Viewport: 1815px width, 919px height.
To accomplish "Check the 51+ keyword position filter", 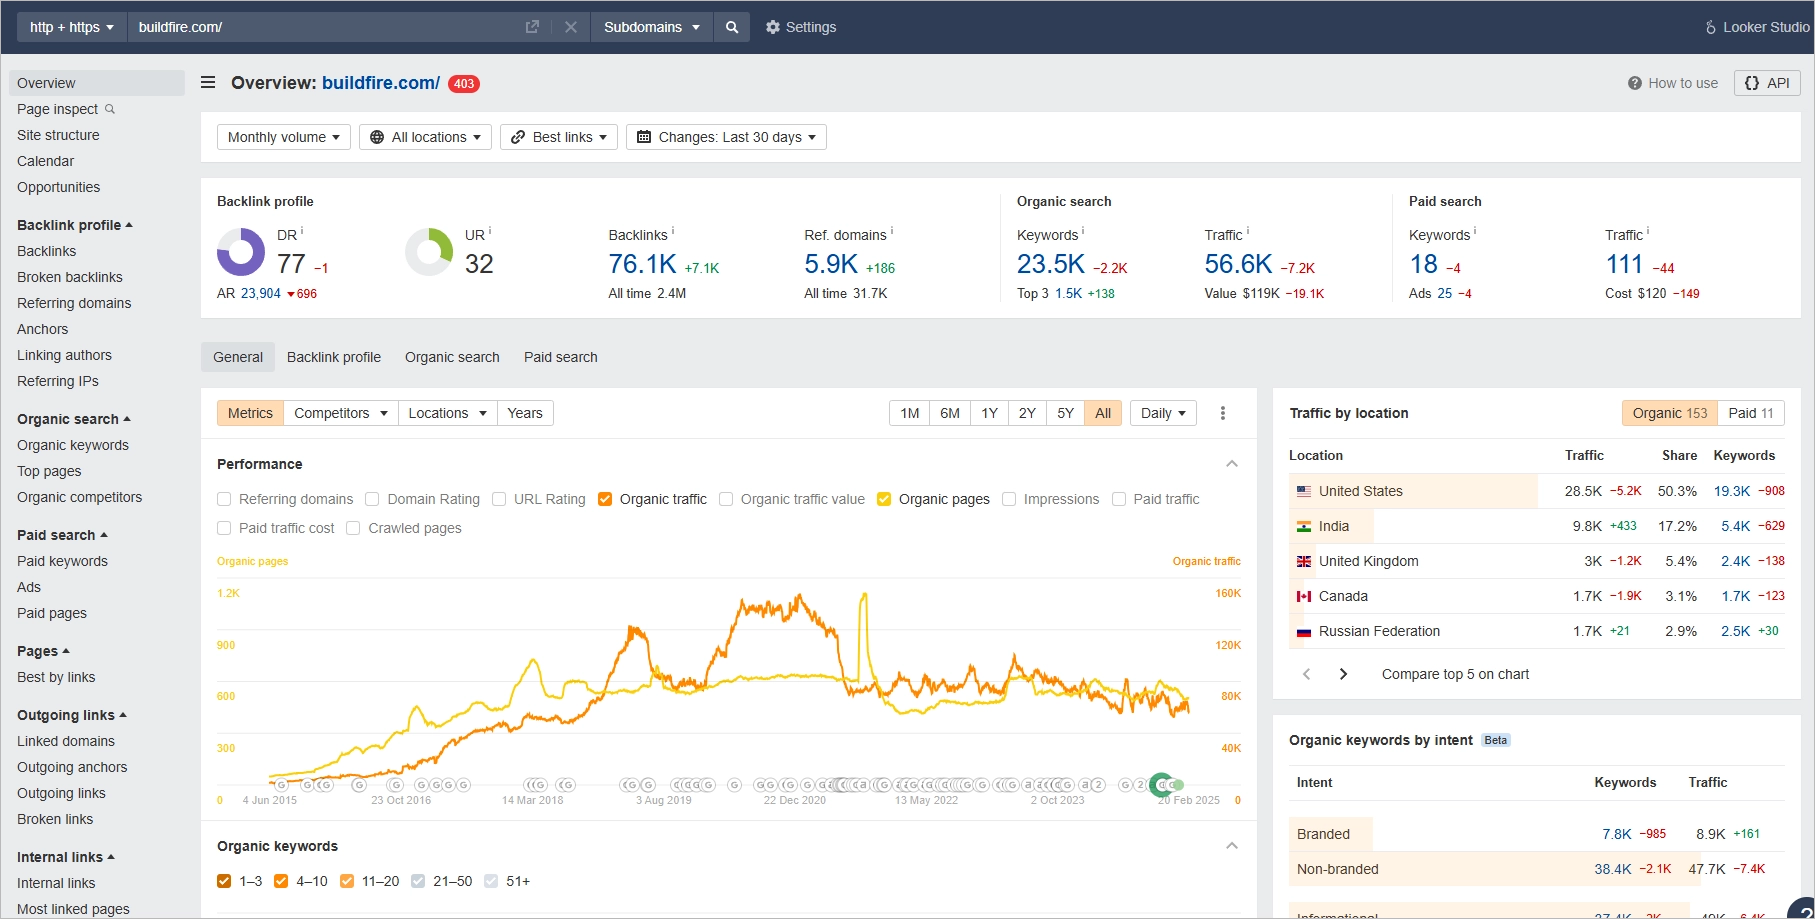I will tap(491, 881).
